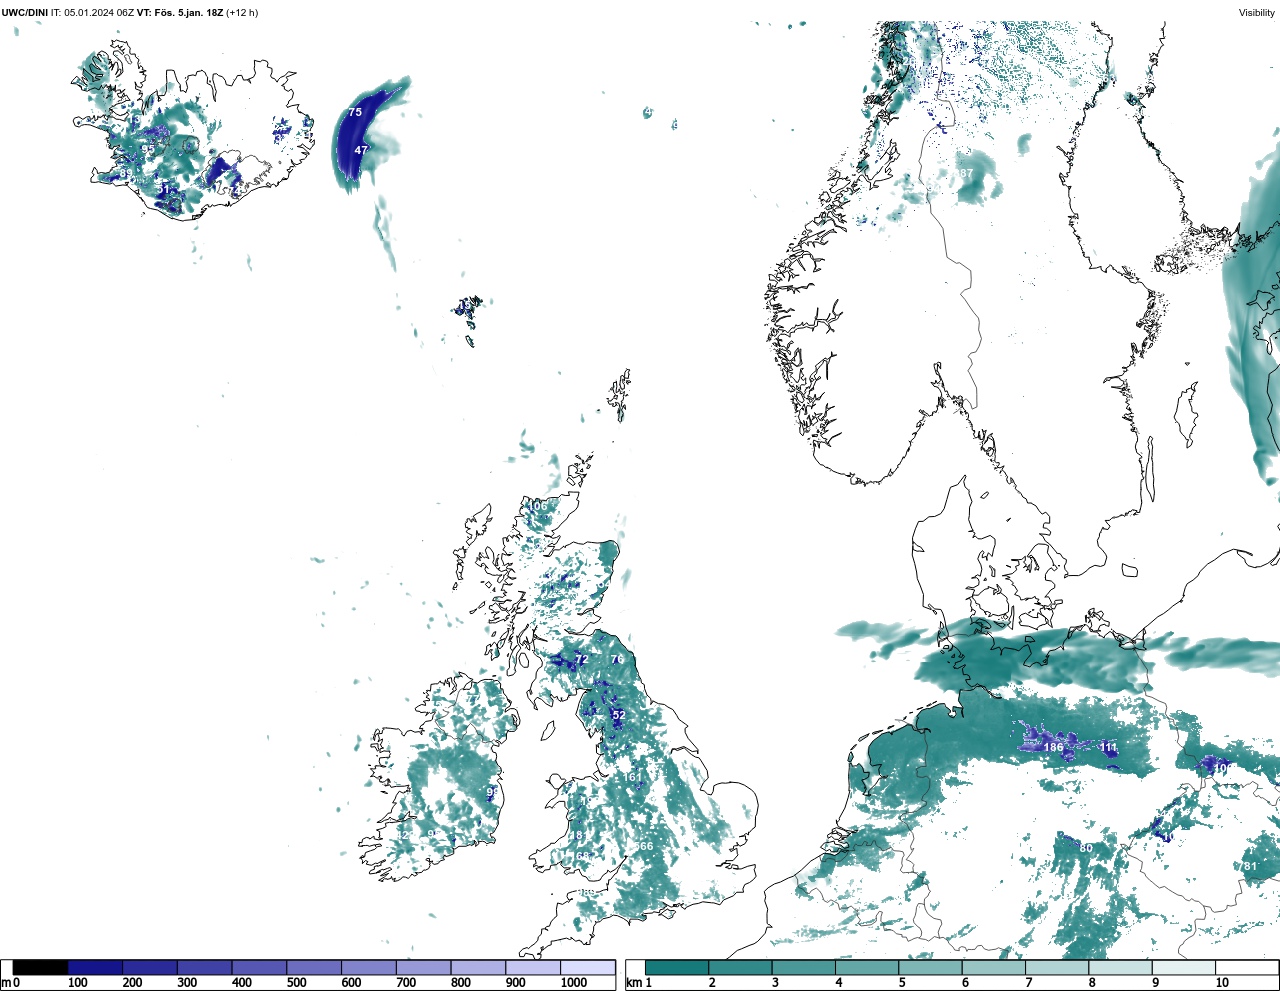This screenshot has width=1280, height=991.
Task: Click the value 52 over northern England
Action: coord(618,715)
